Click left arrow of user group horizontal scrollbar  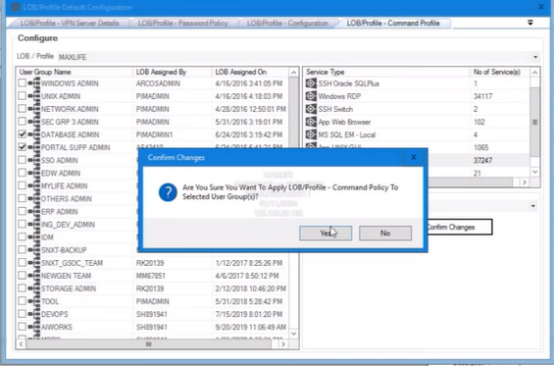tap(21, 344)
